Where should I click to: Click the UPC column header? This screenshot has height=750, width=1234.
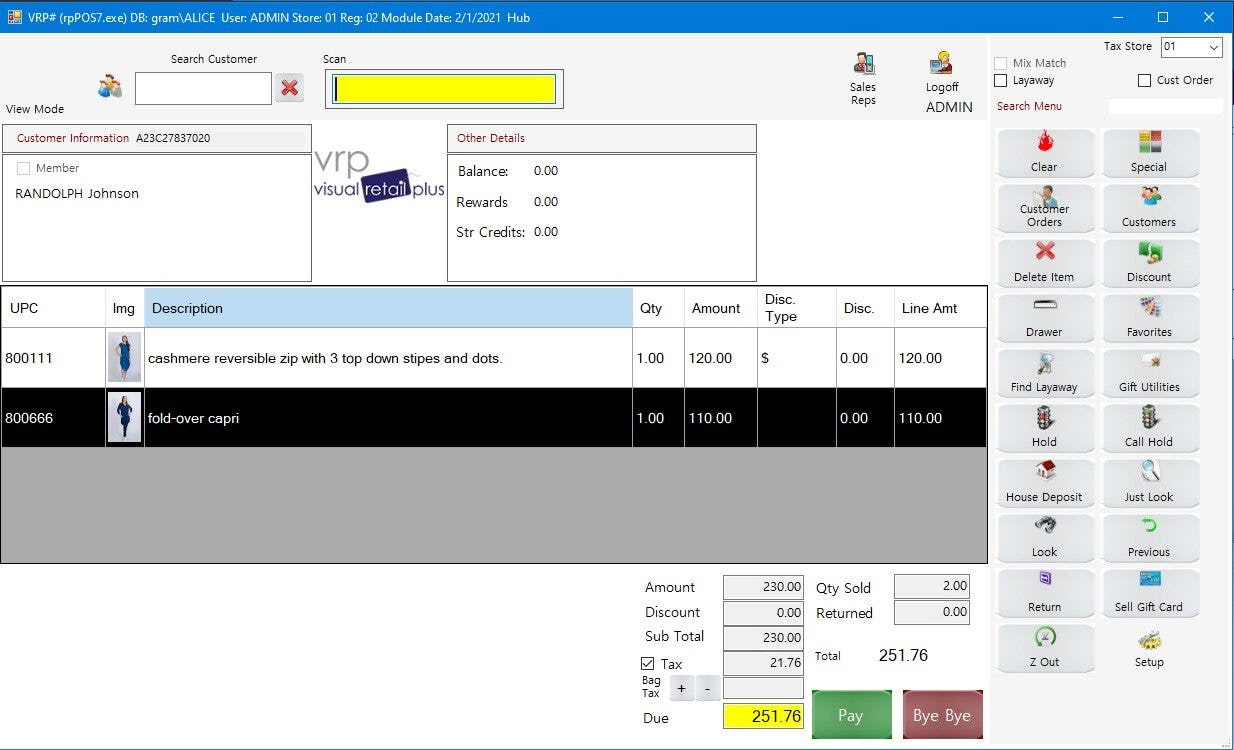(x=53, y=308)
